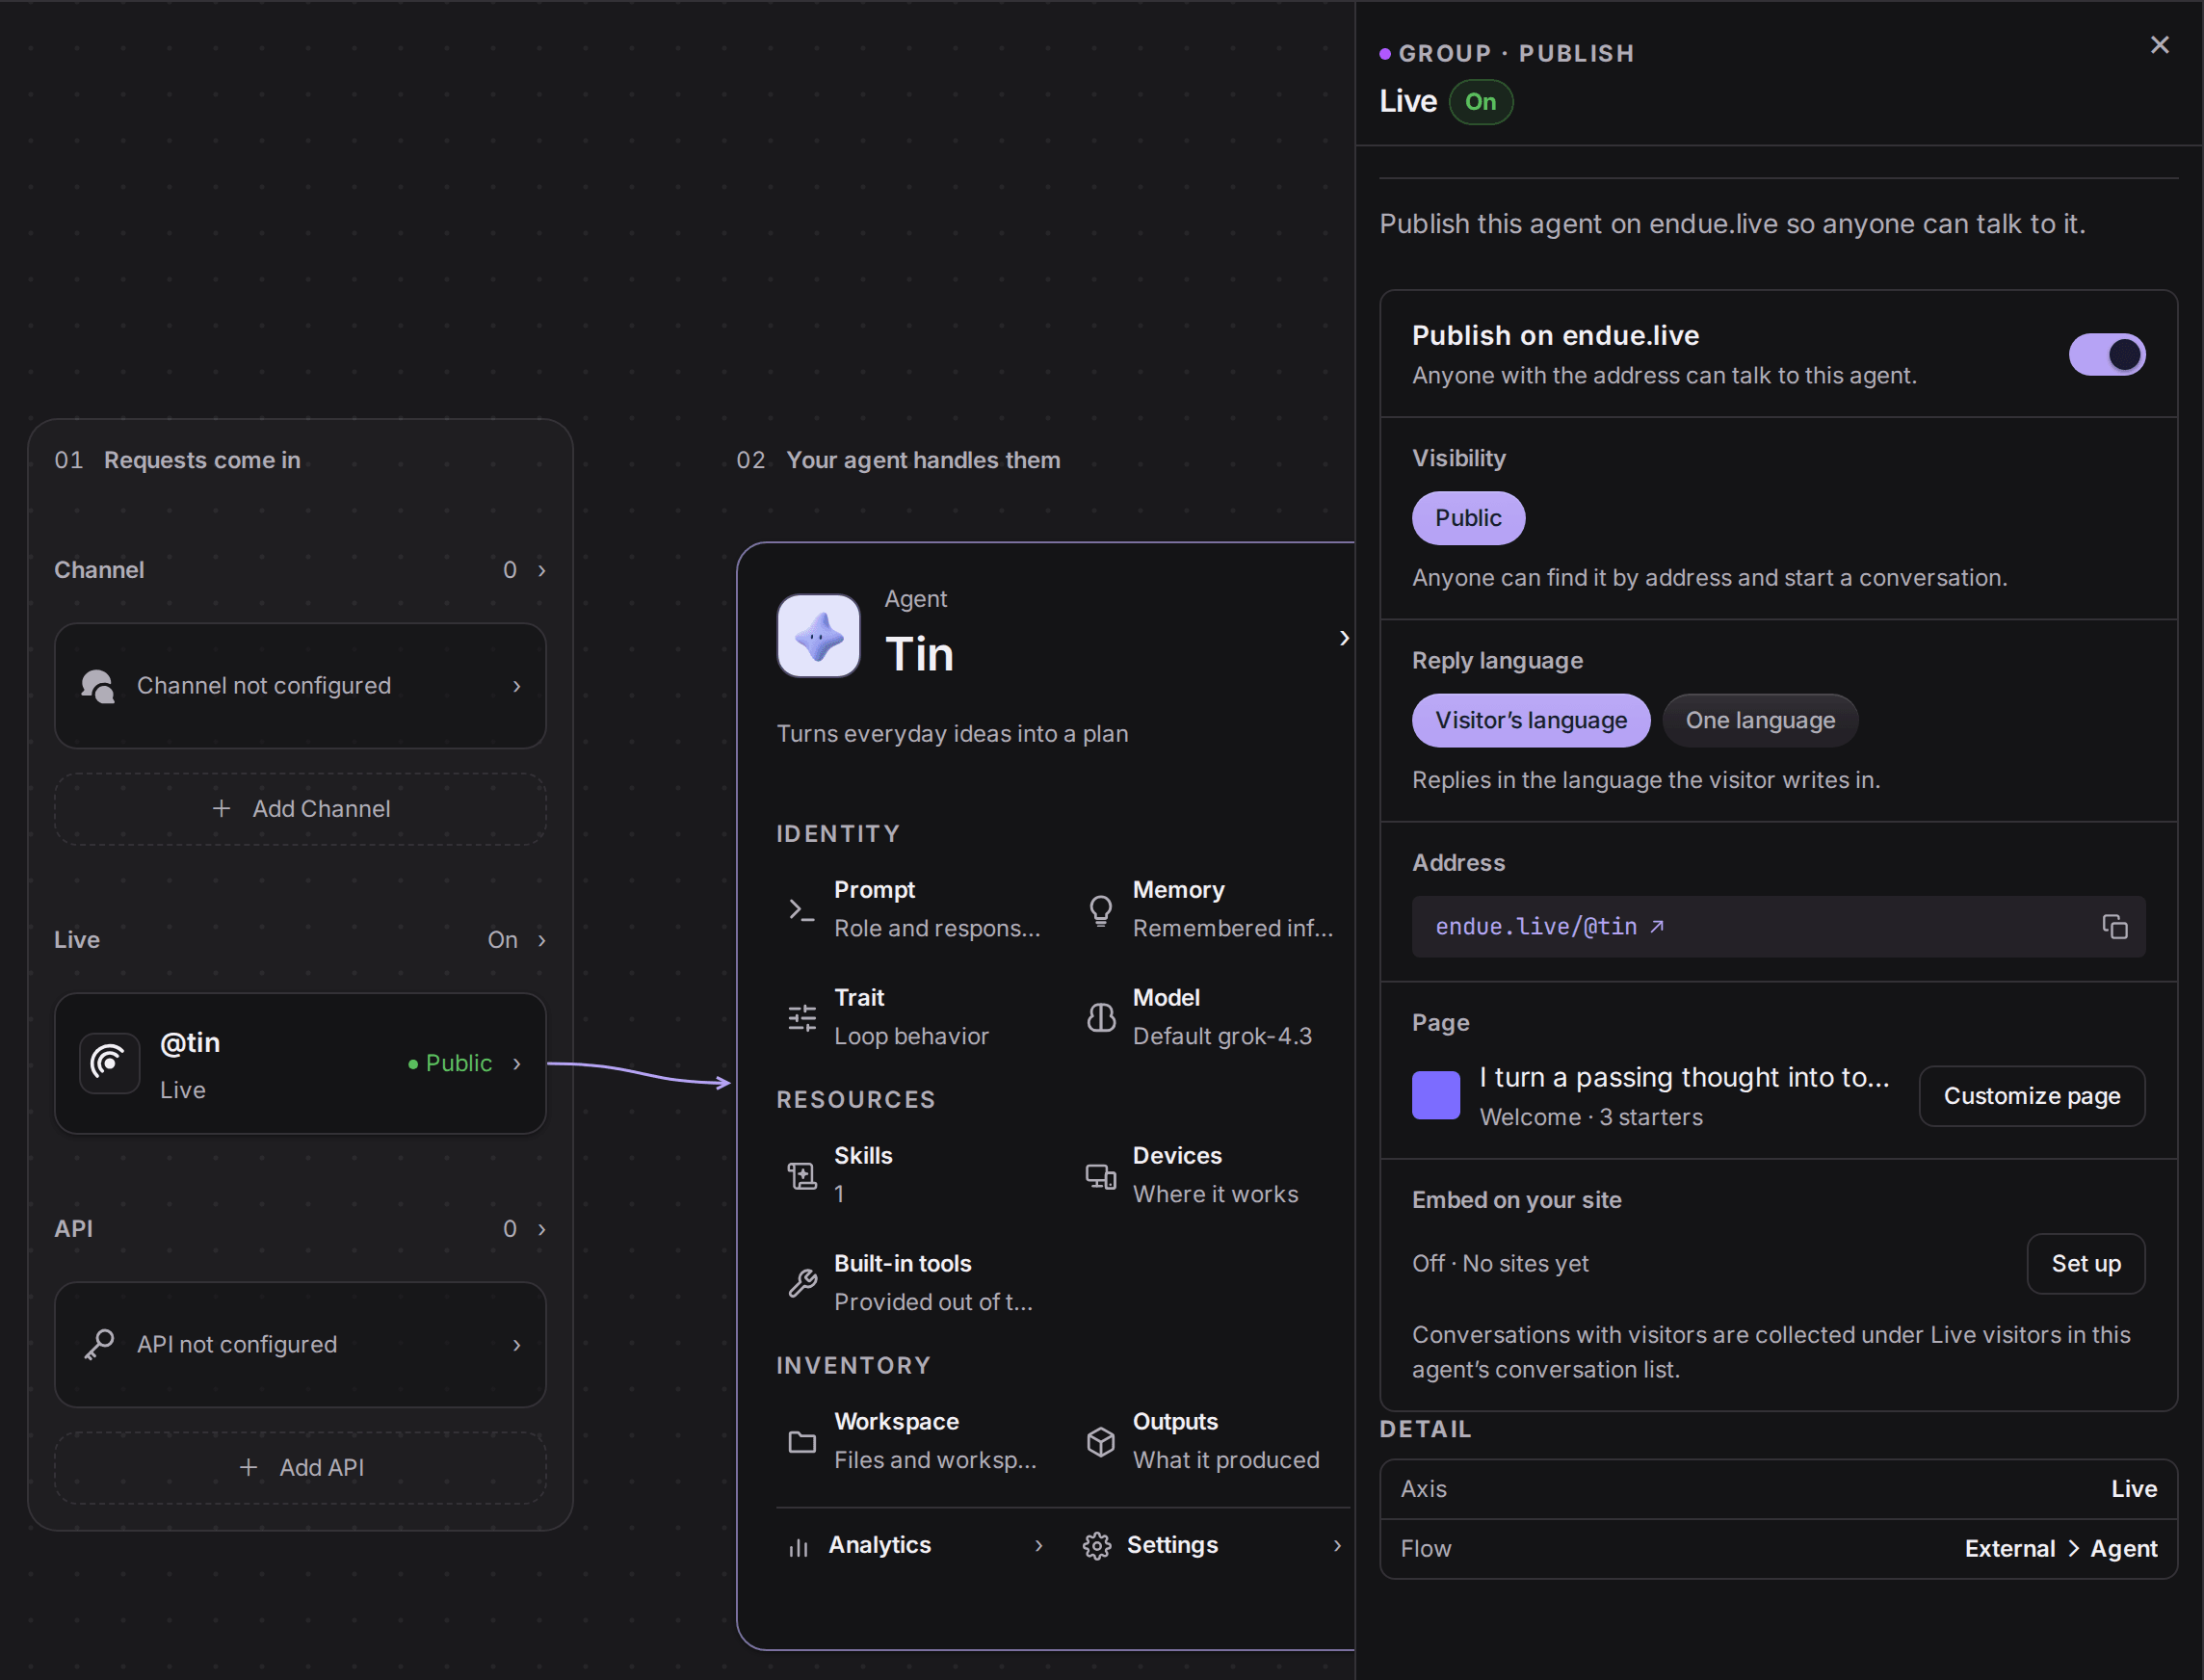The width and height of the screenshot is (2204, 1680).
Task: Click the Outputs cube icon
Action: (1100, 1441)
